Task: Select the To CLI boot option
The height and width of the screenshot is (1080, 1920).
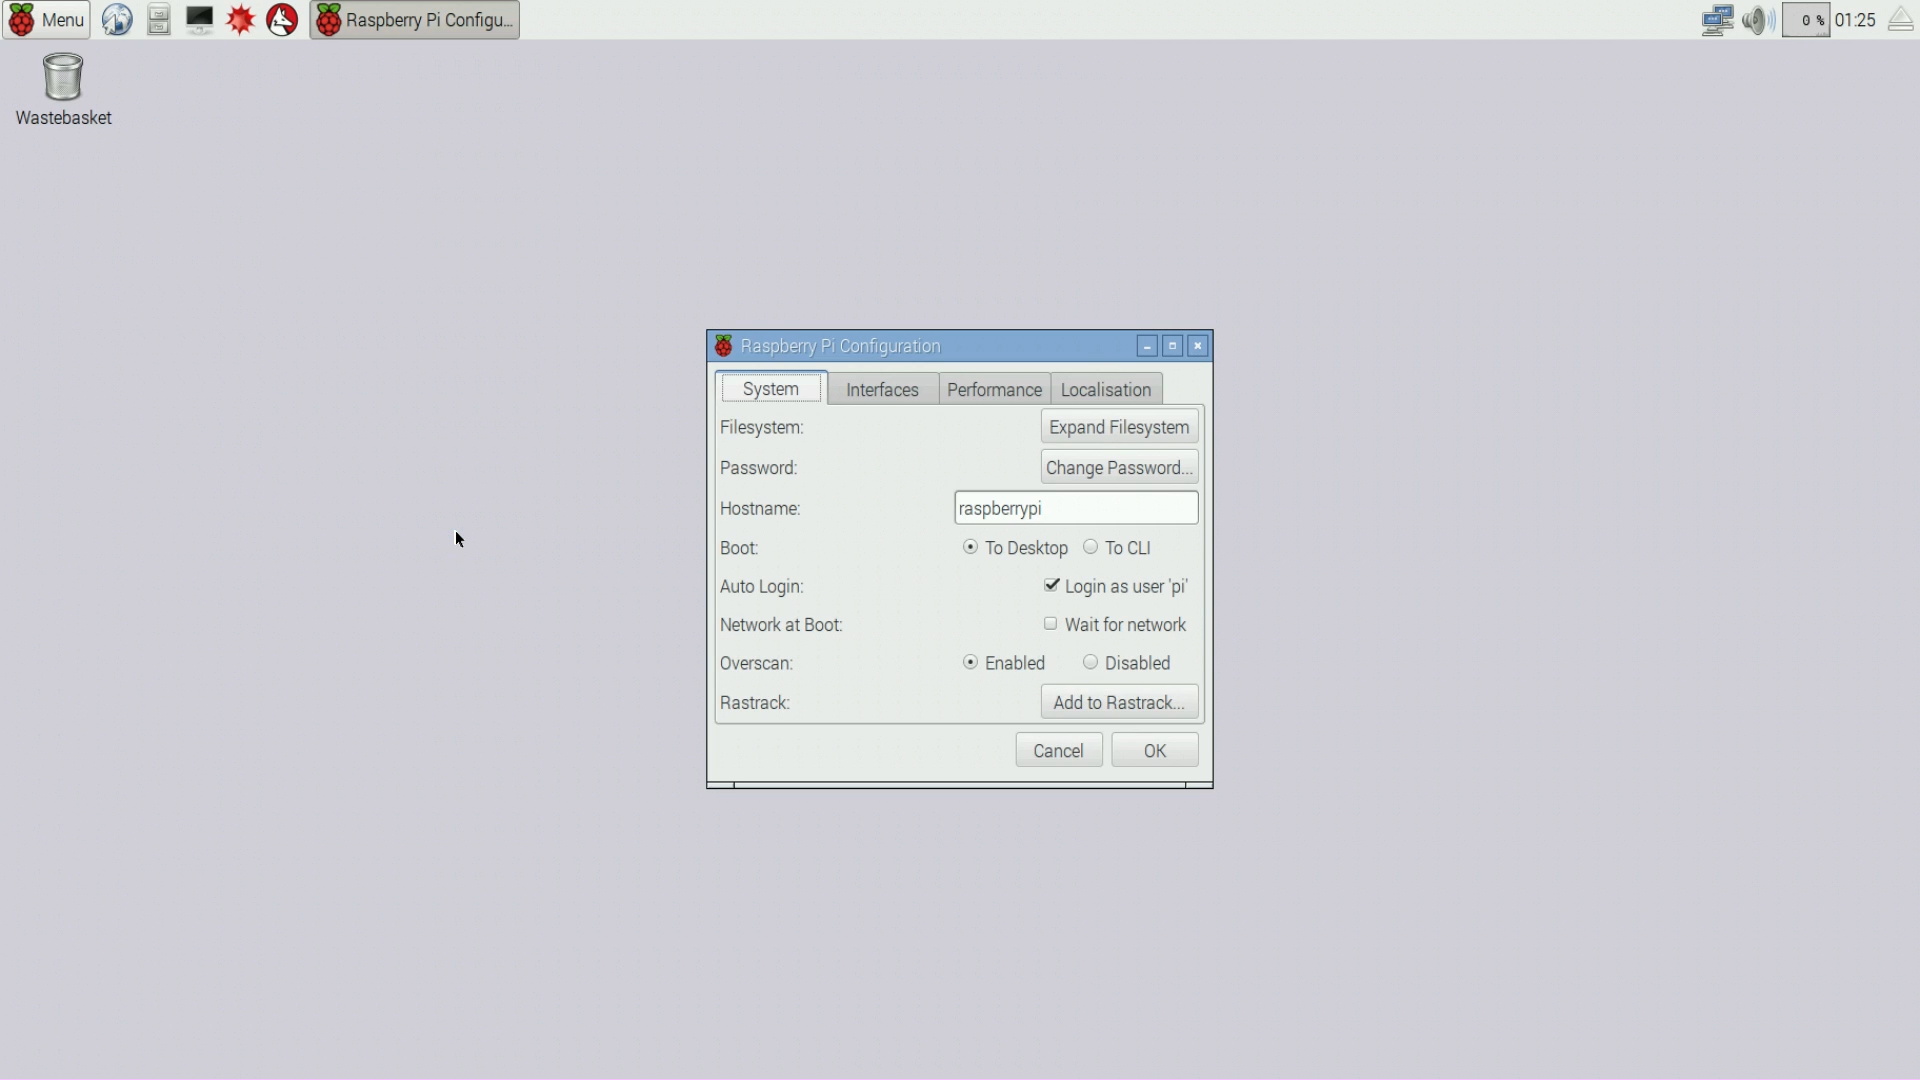Action: 1091,547
